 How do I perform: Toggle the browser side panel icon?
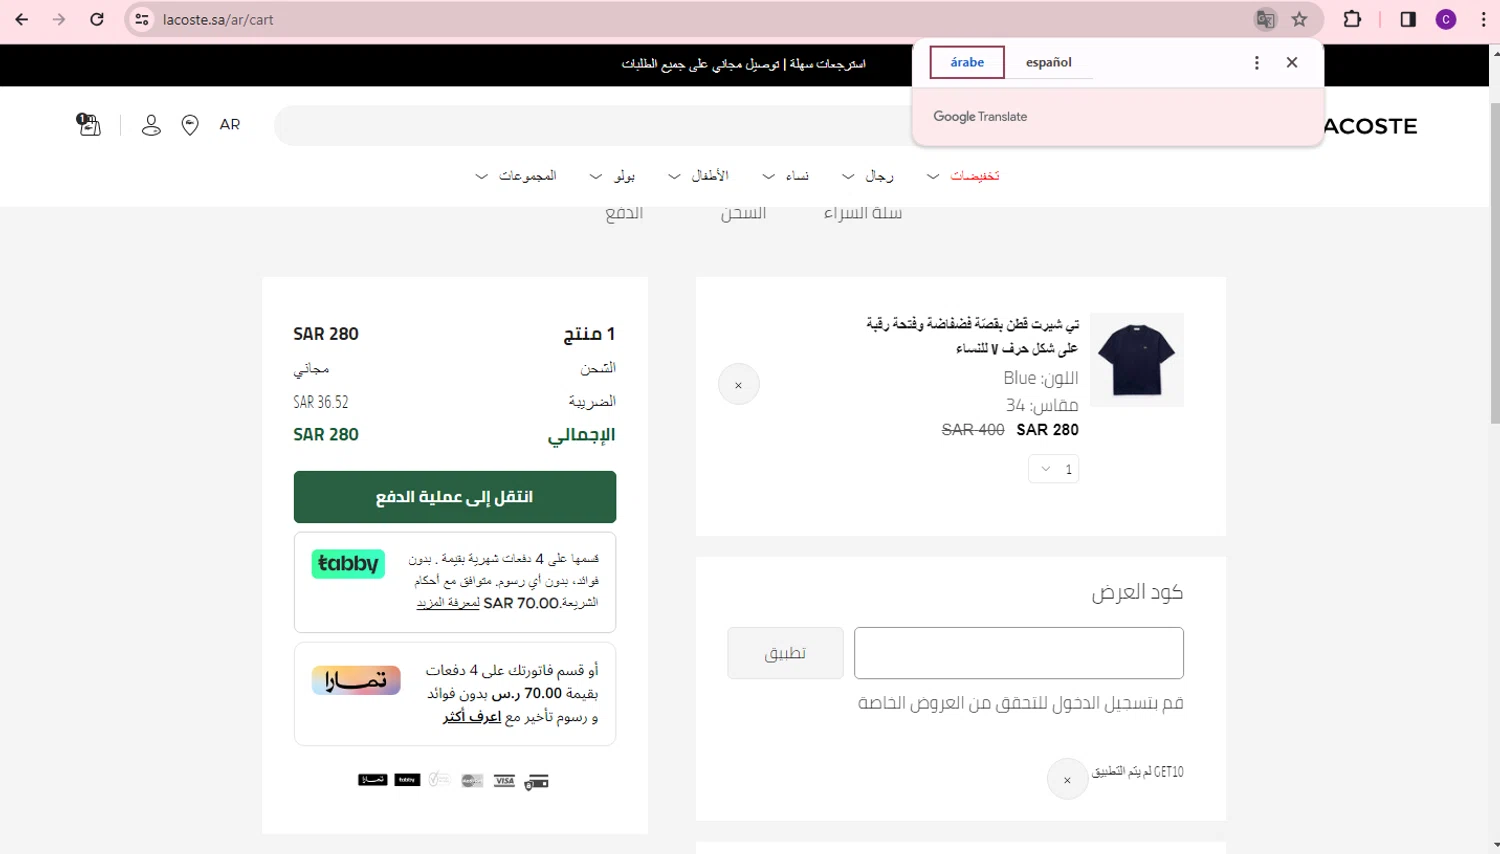[1408, 19]
